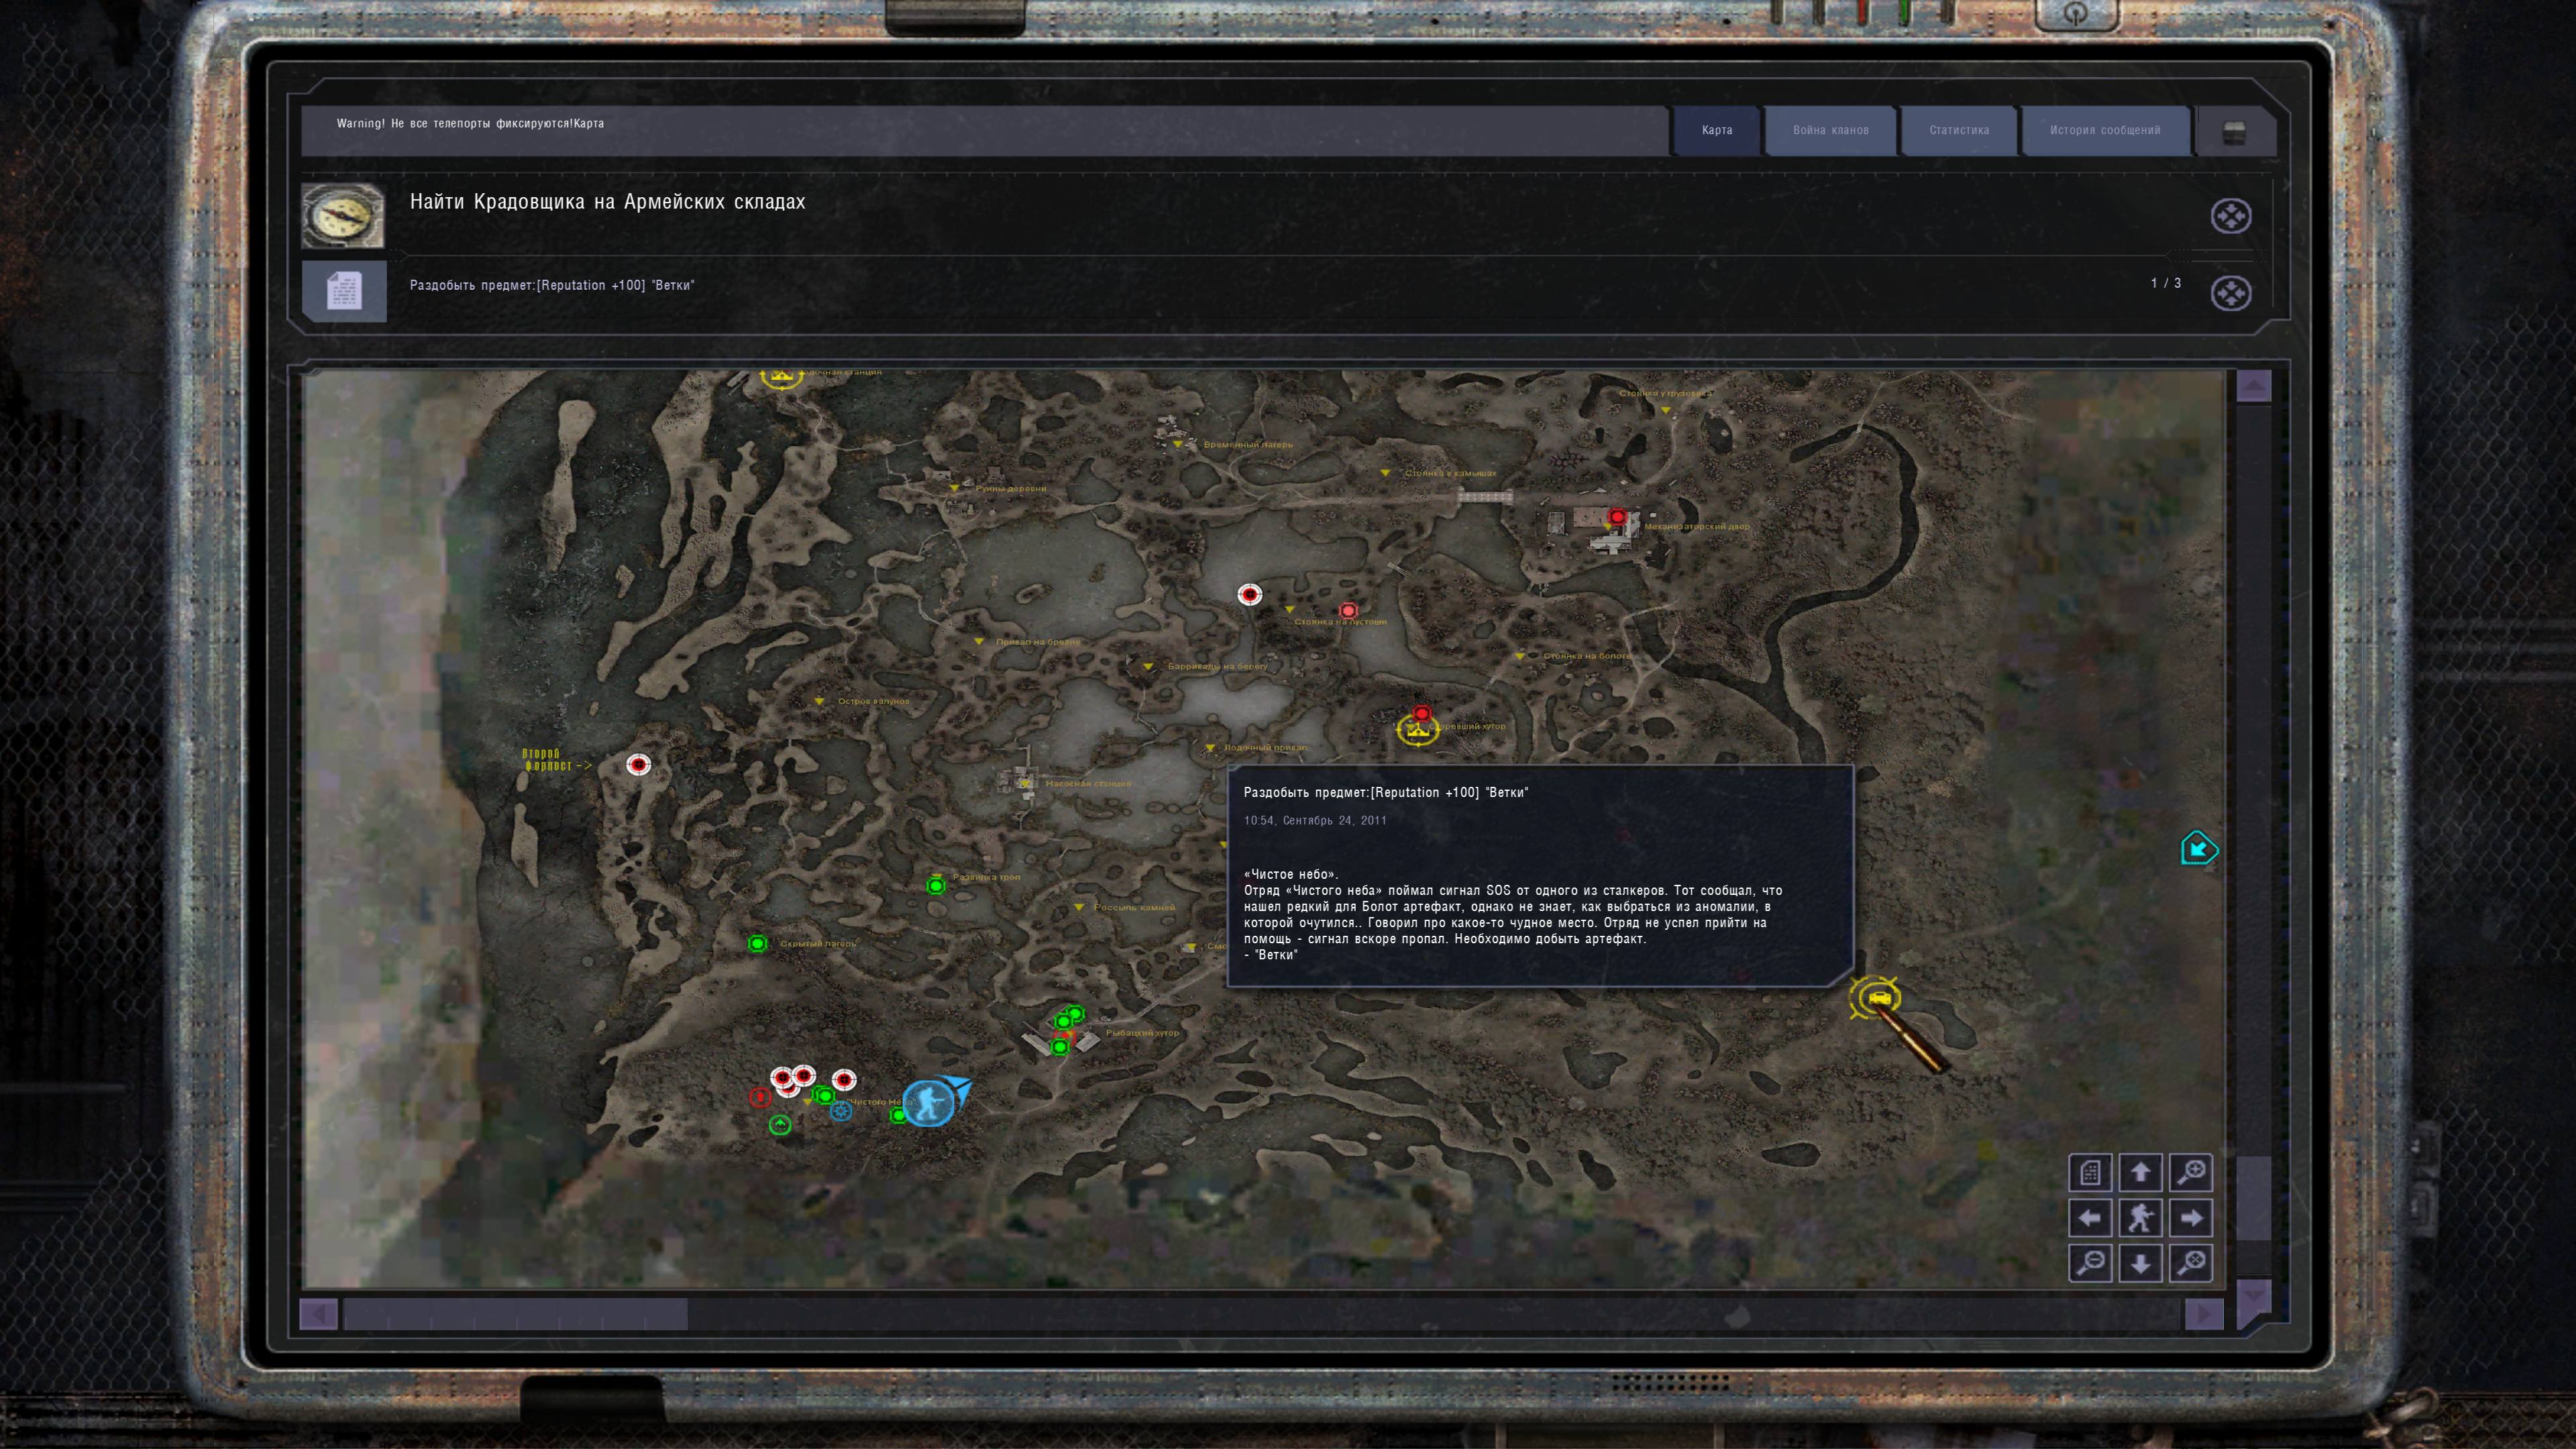Screen dimensions: 2576x1449
Task: Pan map left with arrow button
Action: click(x=2090, y=1218)
